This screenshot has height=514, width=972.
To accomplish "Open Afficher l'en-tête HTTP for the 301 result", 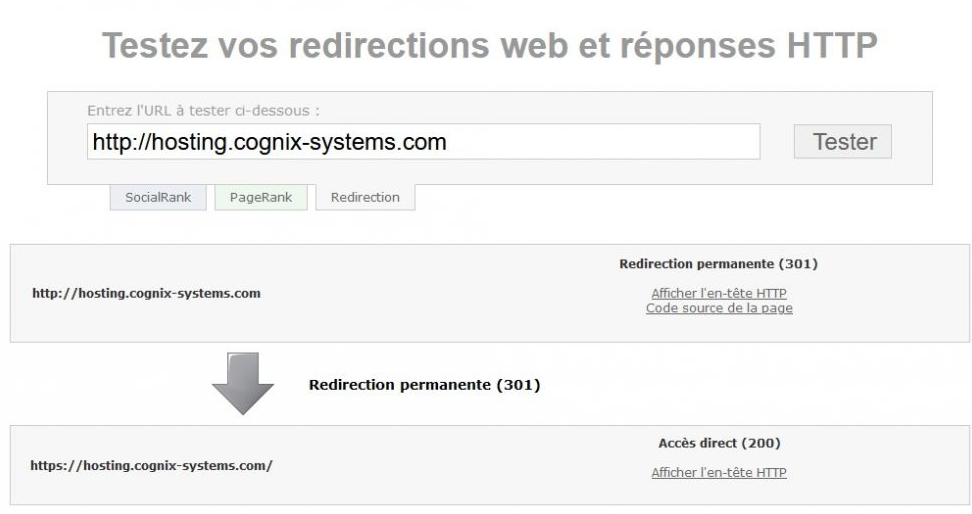I will [x=718, y=293].
